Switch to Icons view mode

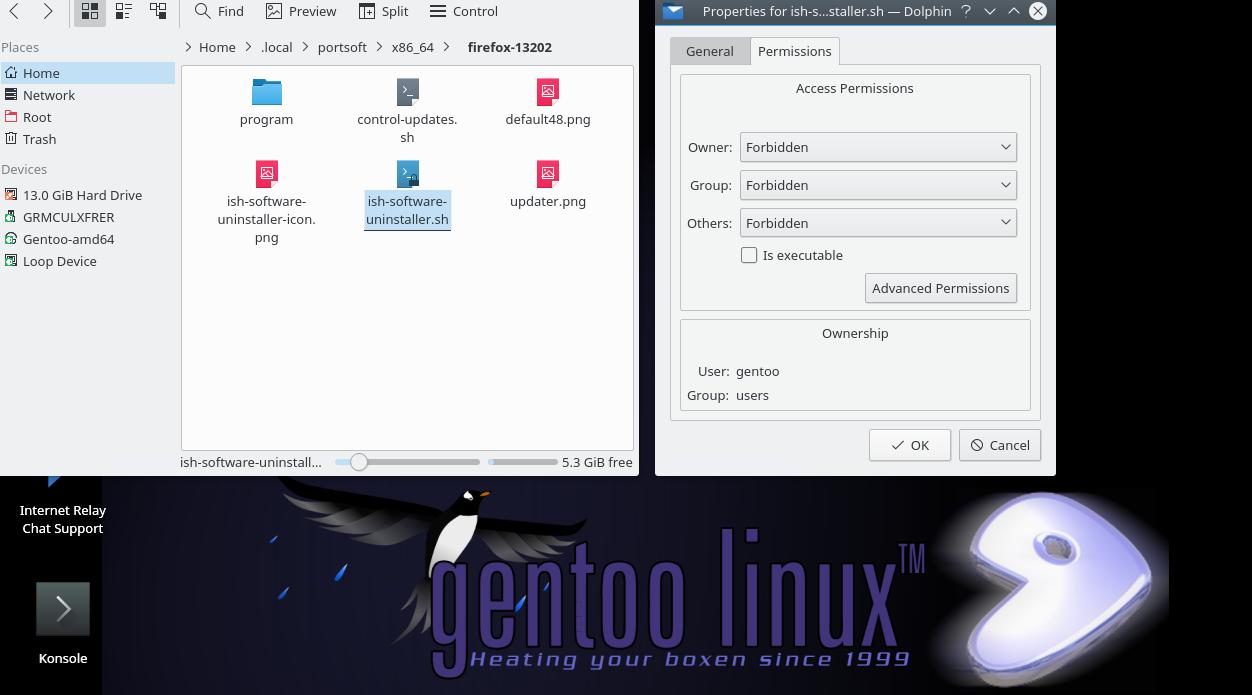90,11
